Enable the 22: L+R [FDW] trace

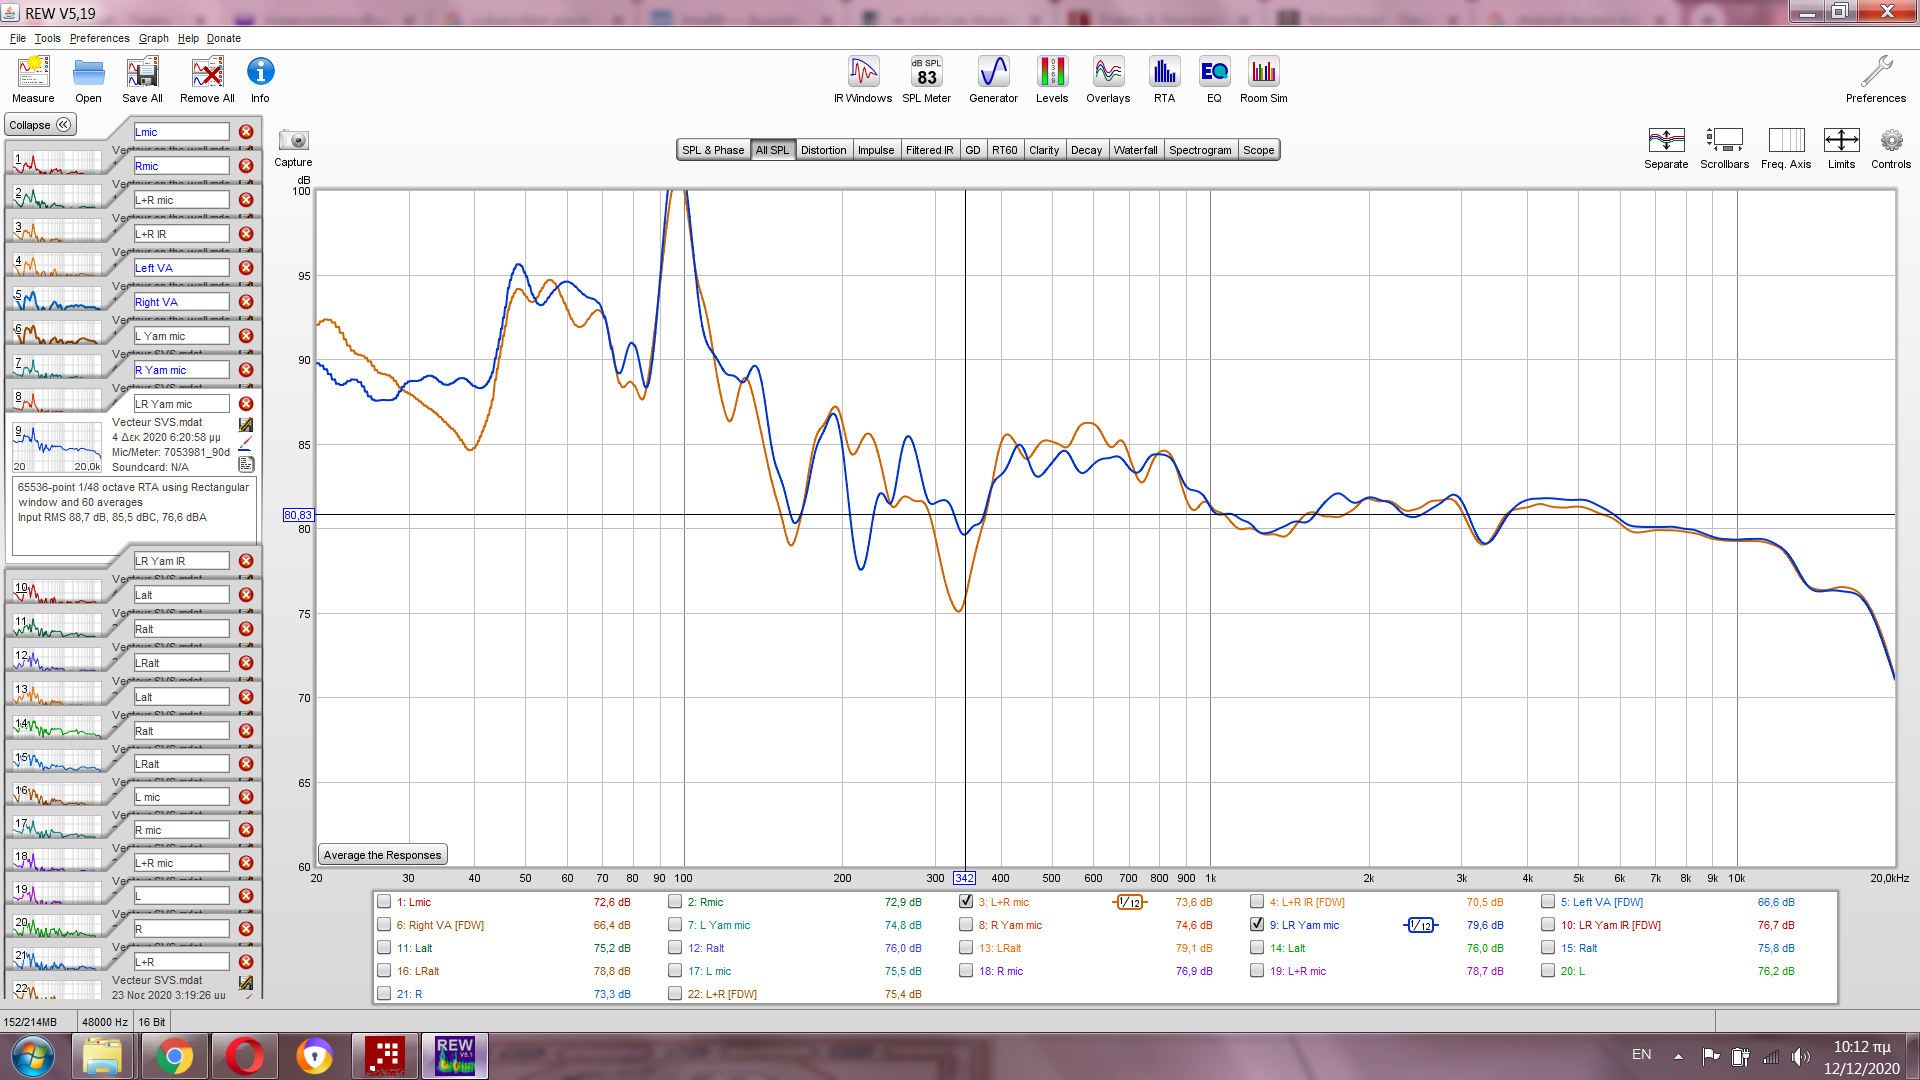[x=675, y=994]
